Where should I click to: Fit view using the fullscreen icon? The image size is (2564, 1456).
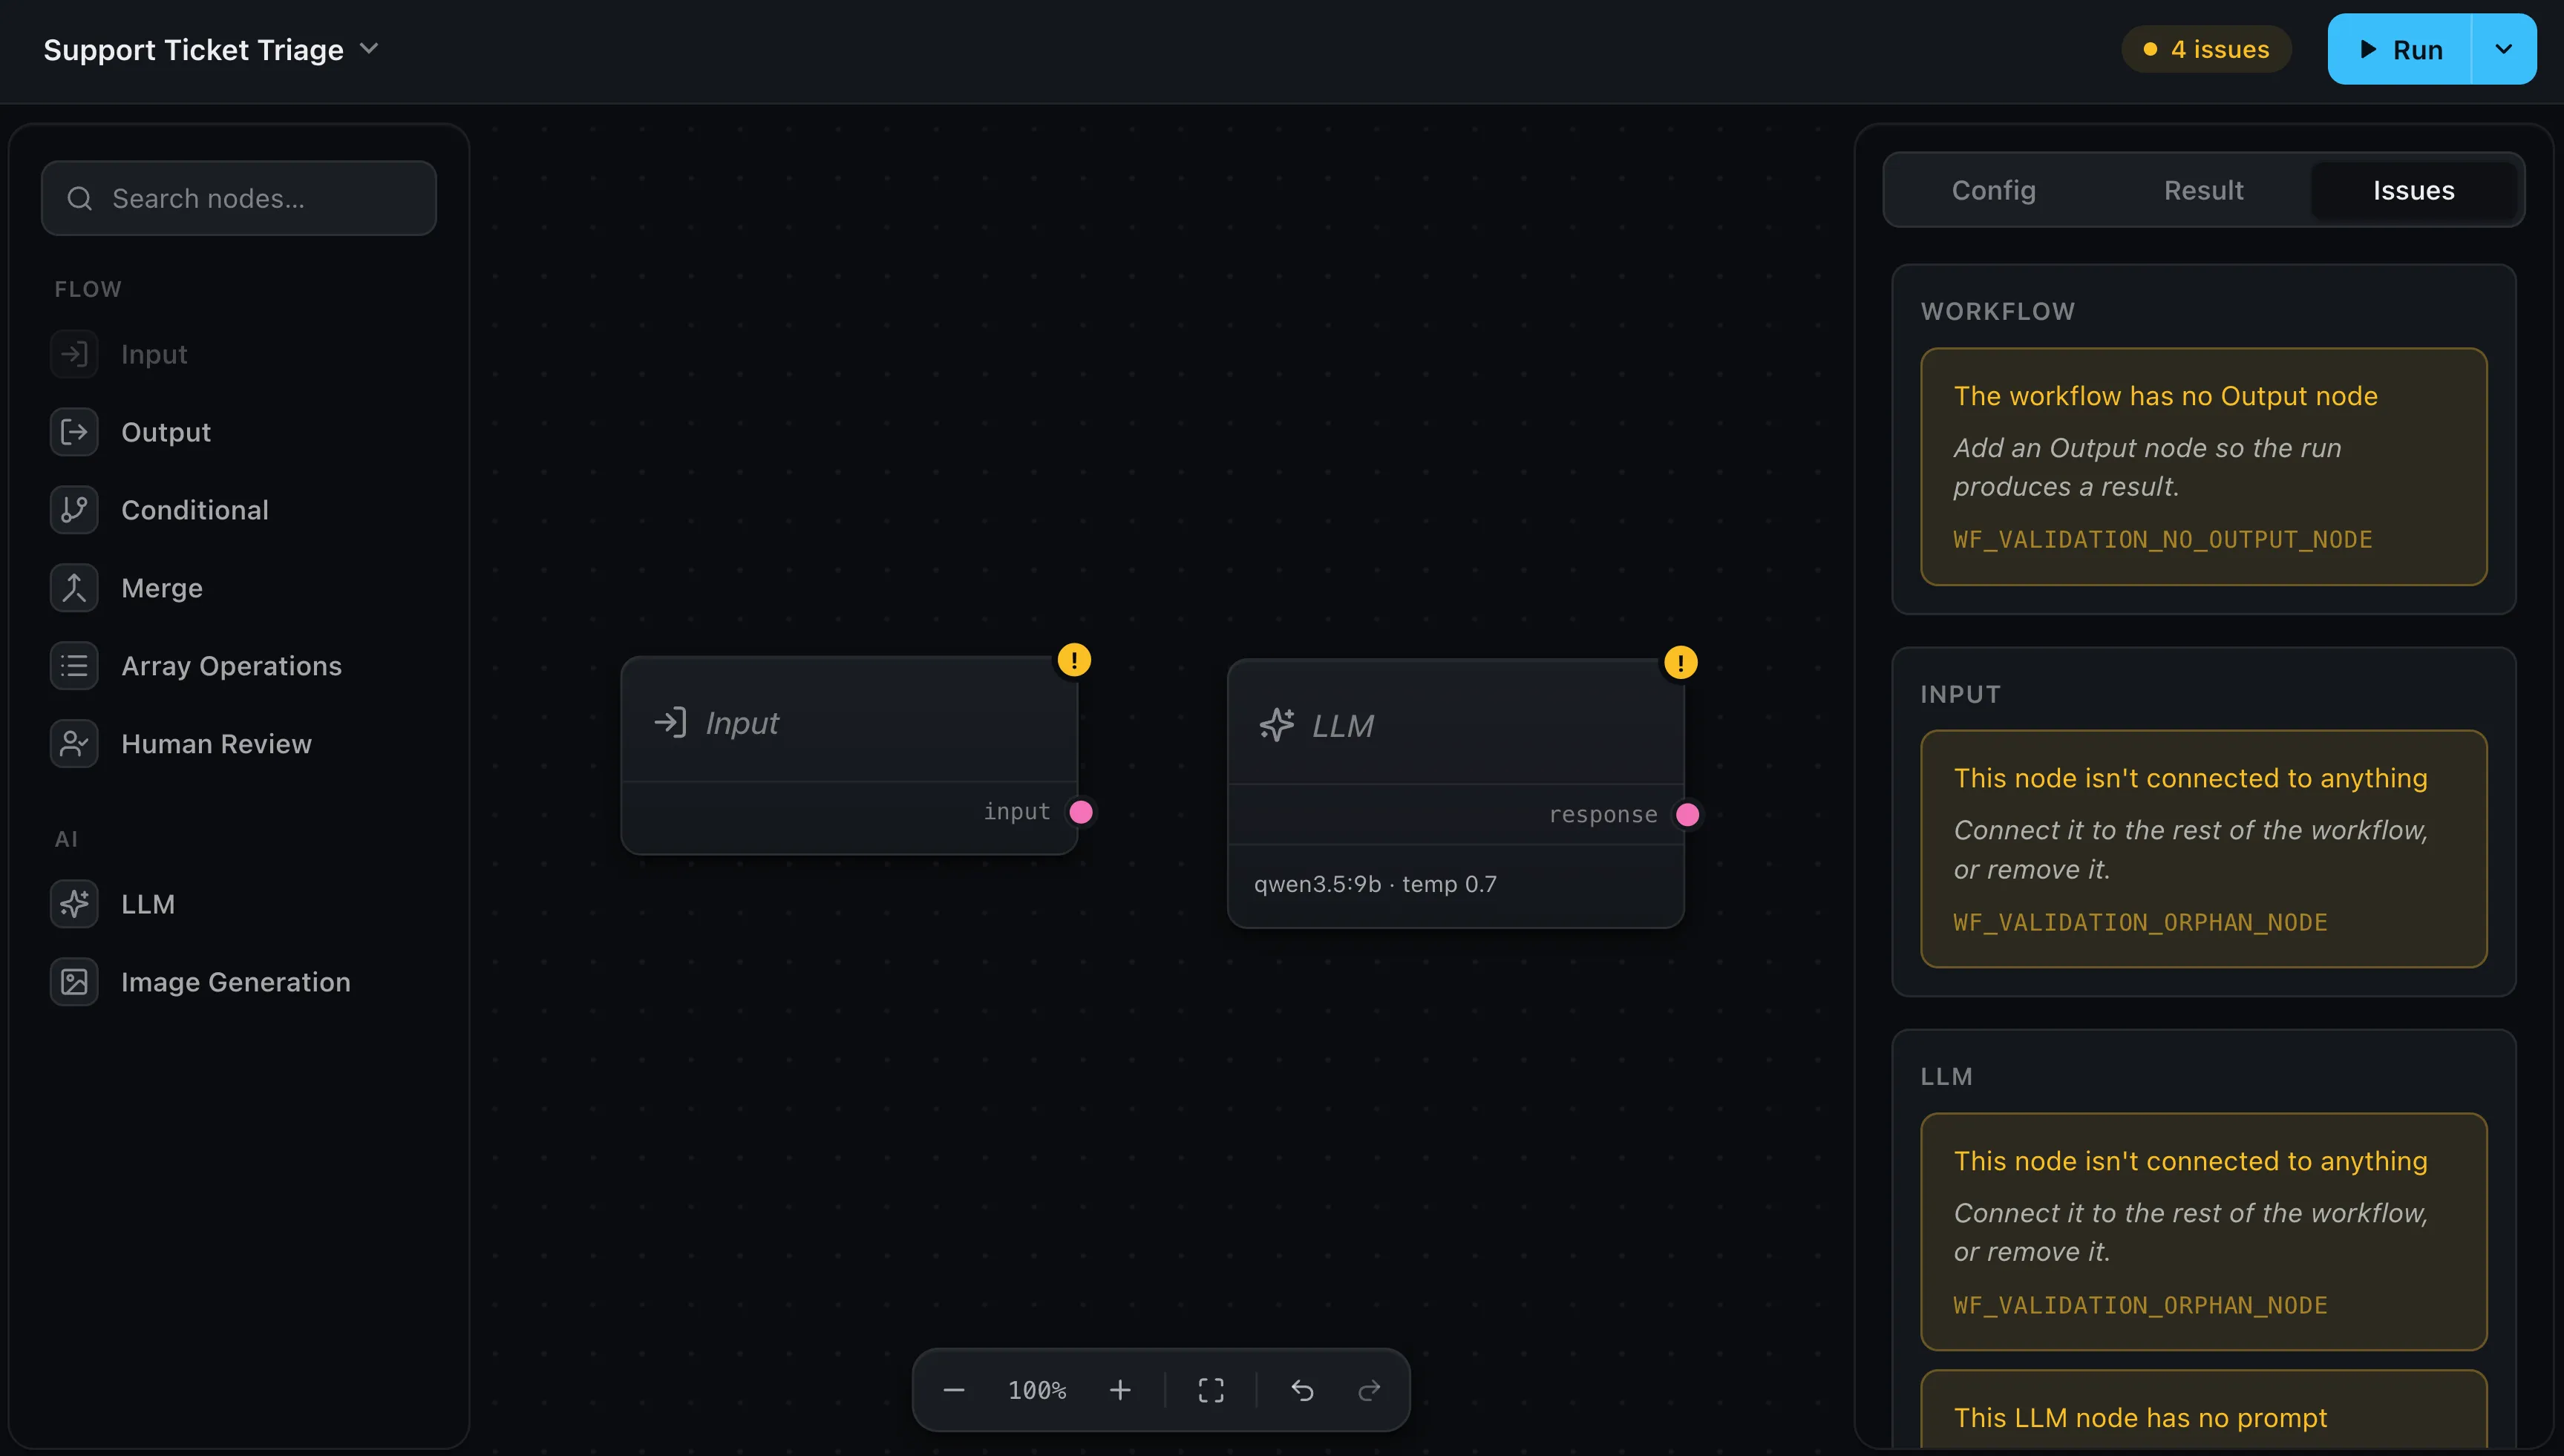coord(1211,1390)
